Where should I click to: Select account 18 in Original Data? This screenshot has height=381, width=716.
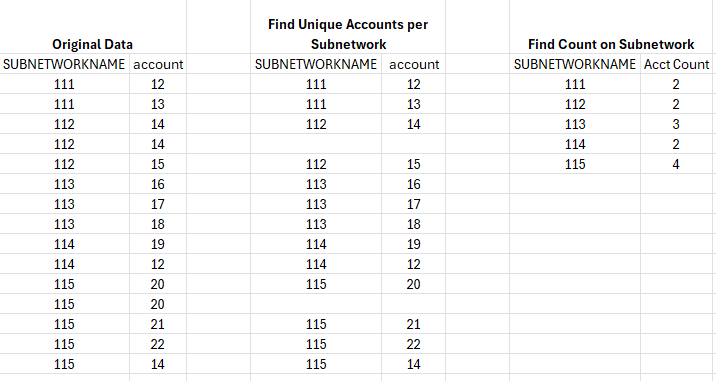pyautogui.click(x=158, y=225)
